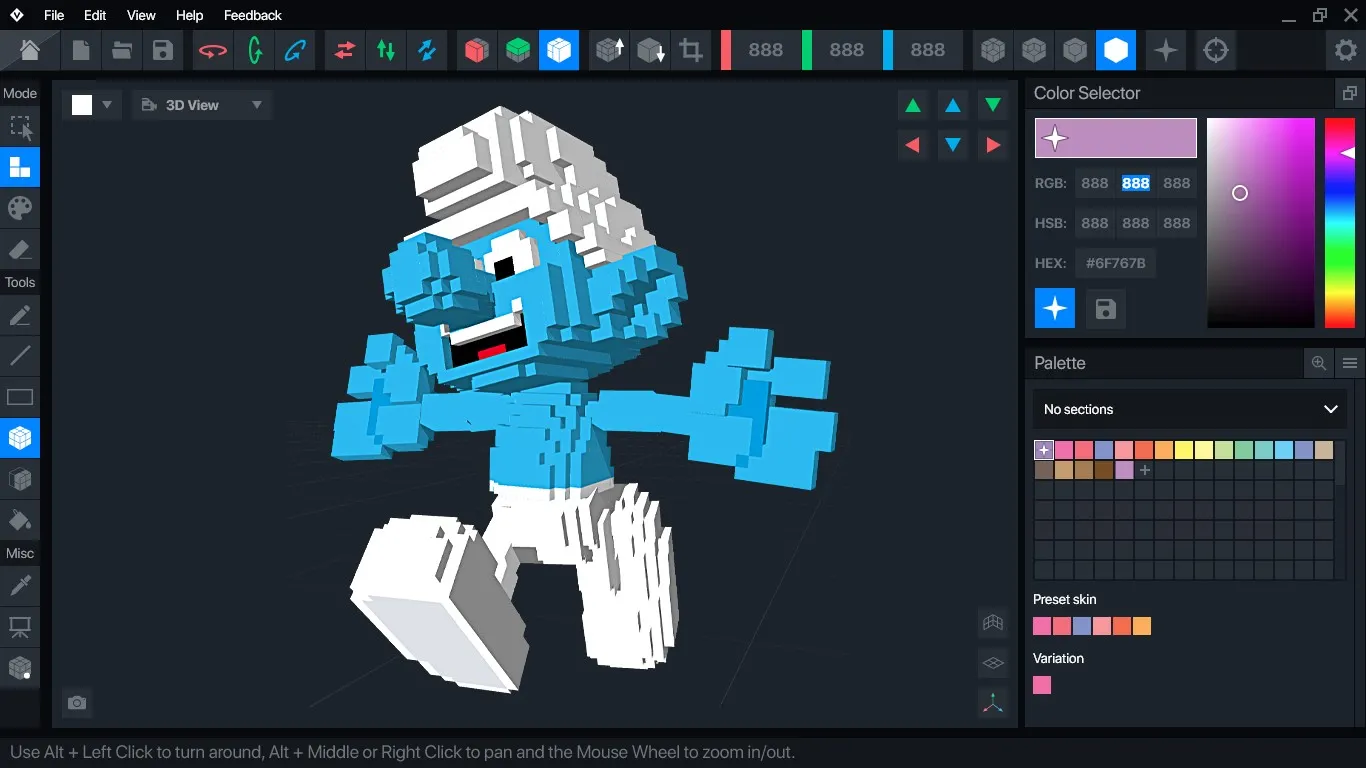The image size is (1366, 768).
Task: Open the Edit menu
Action: coord(94,15)
